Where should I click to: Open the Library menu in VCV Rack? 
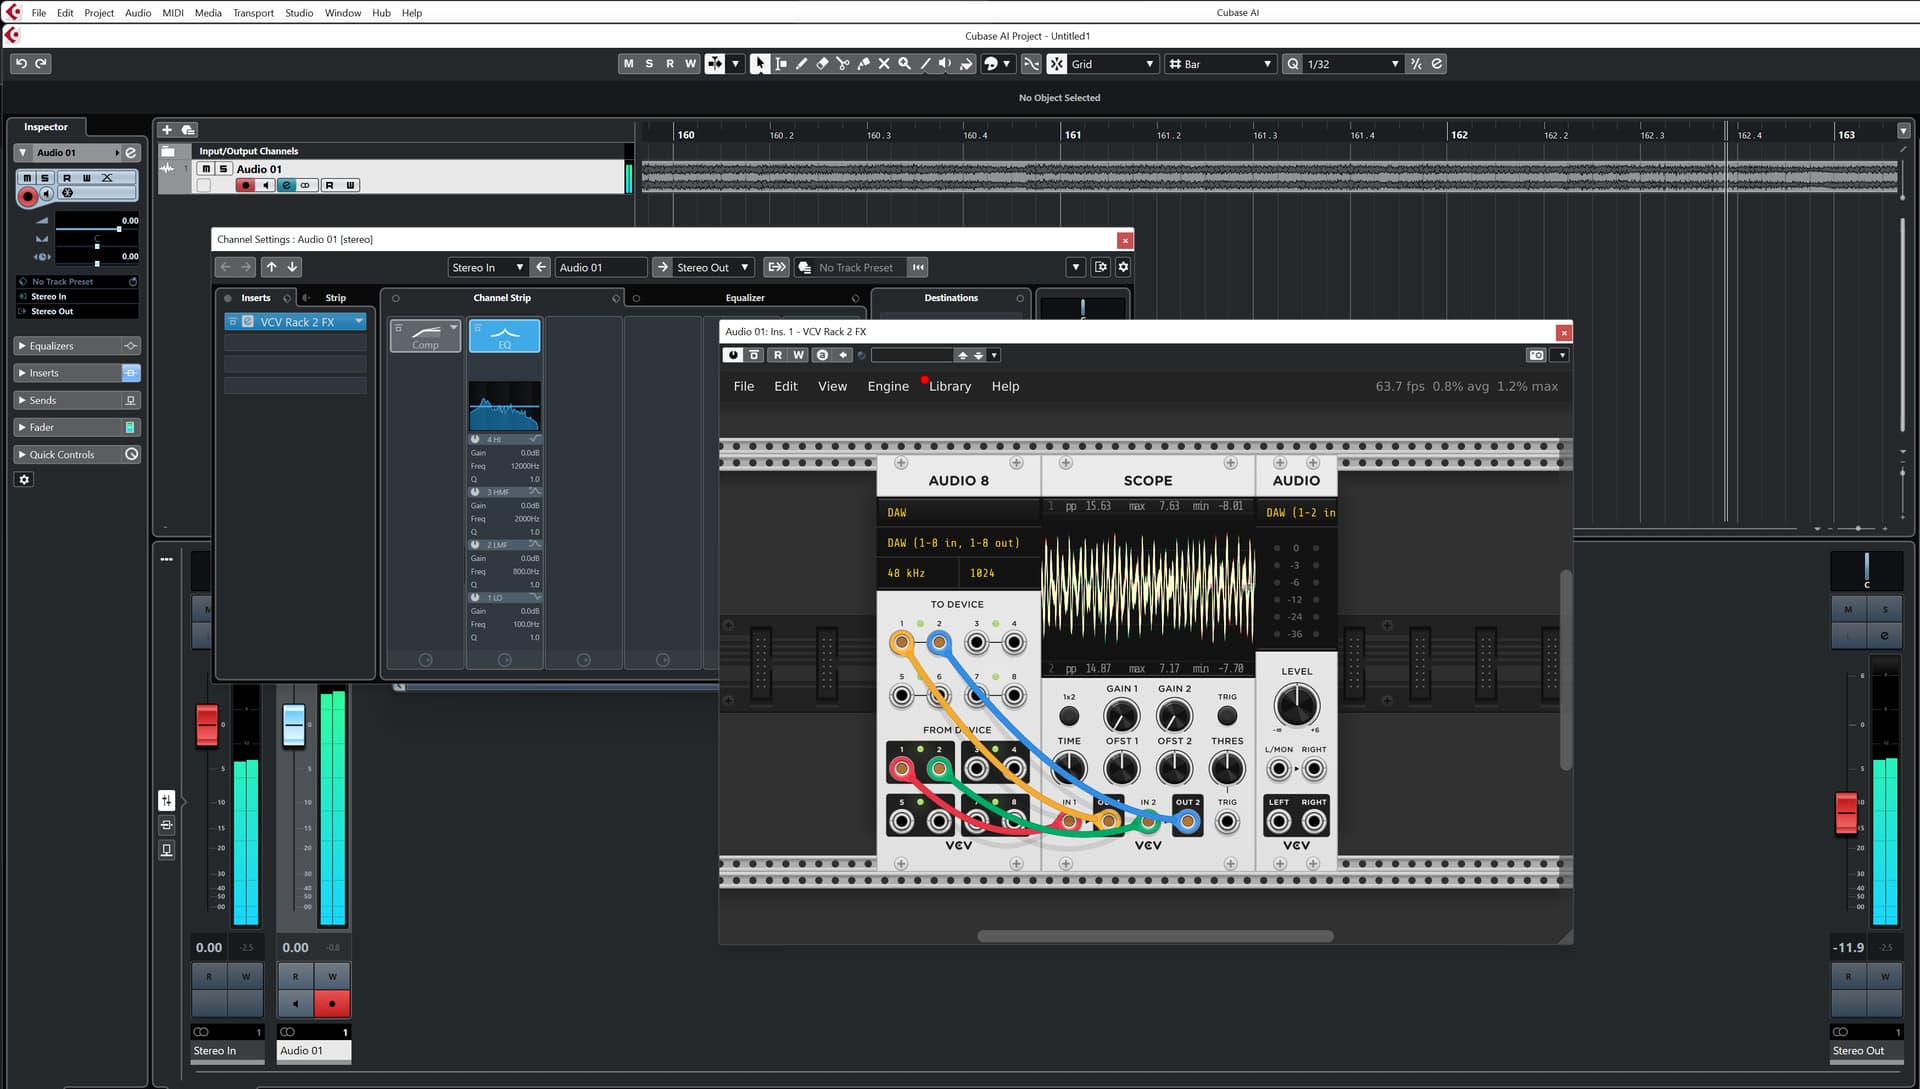point(949,385)
